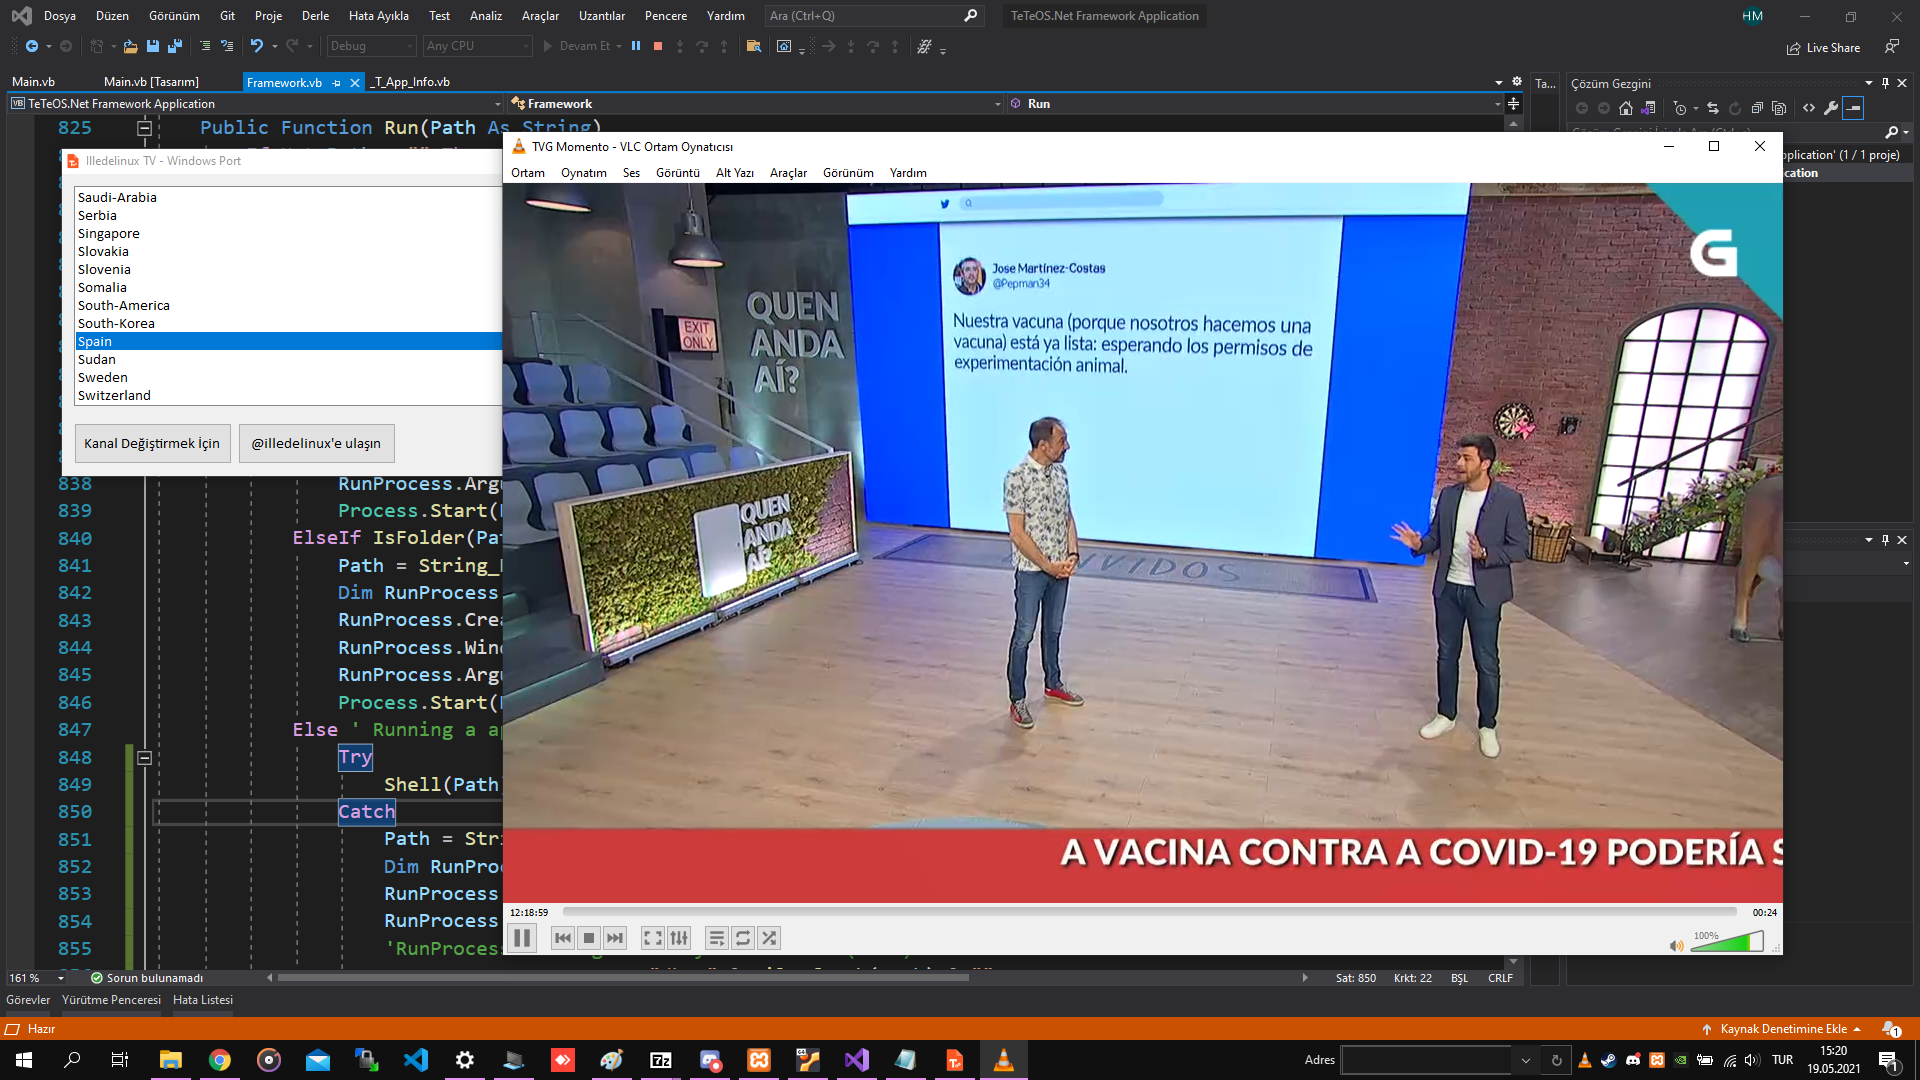Select Sweden in the country list
This screenshot has height=1080, width=1920.
point(288,377)
